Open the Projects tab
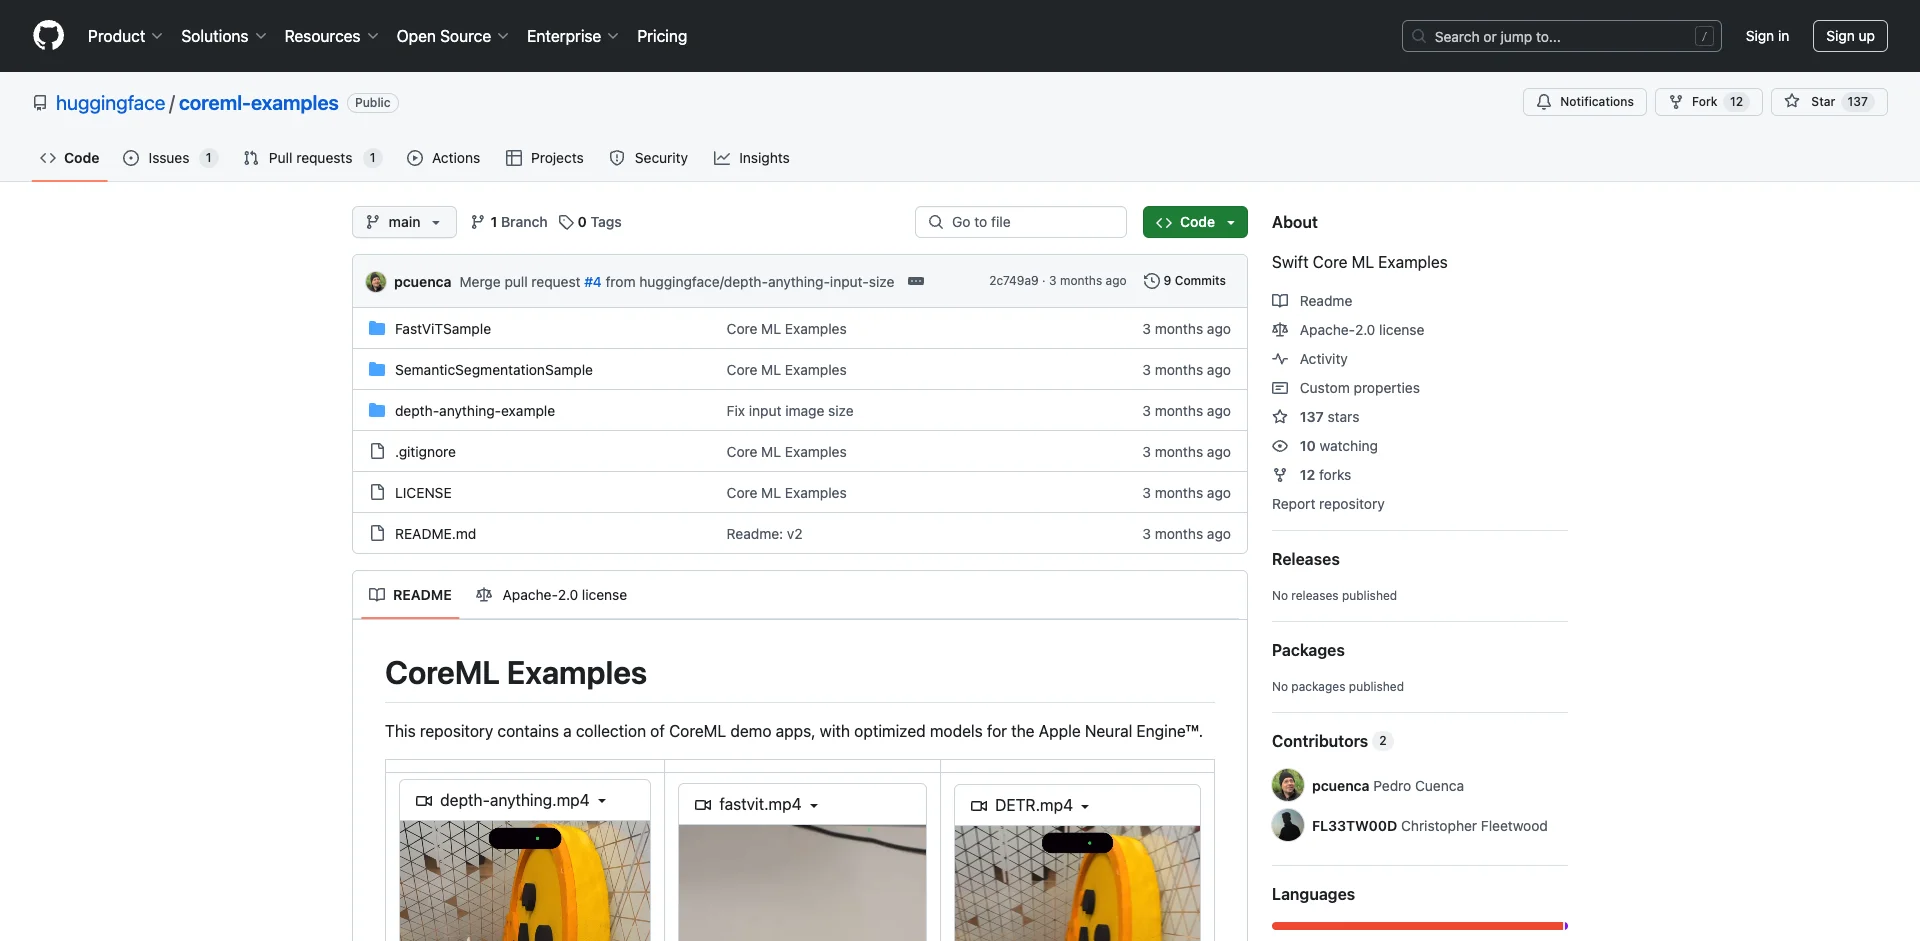 (545, 158)
